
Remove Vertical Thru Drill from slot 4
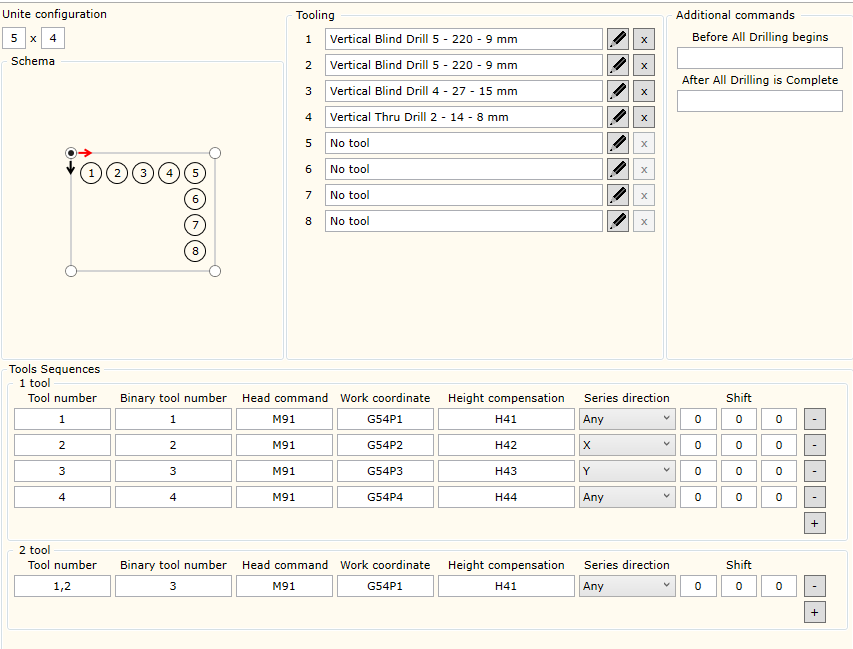click(644, 117)
